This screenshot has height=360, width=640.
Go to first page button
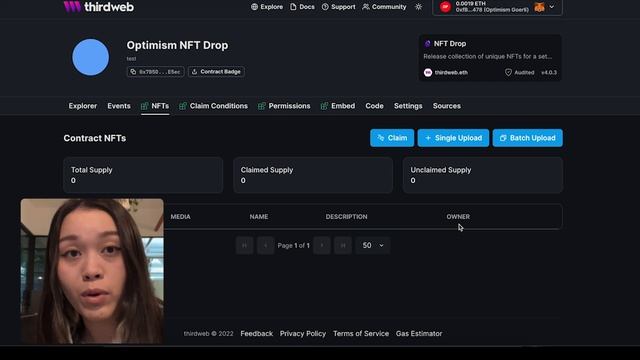(244, 245)
